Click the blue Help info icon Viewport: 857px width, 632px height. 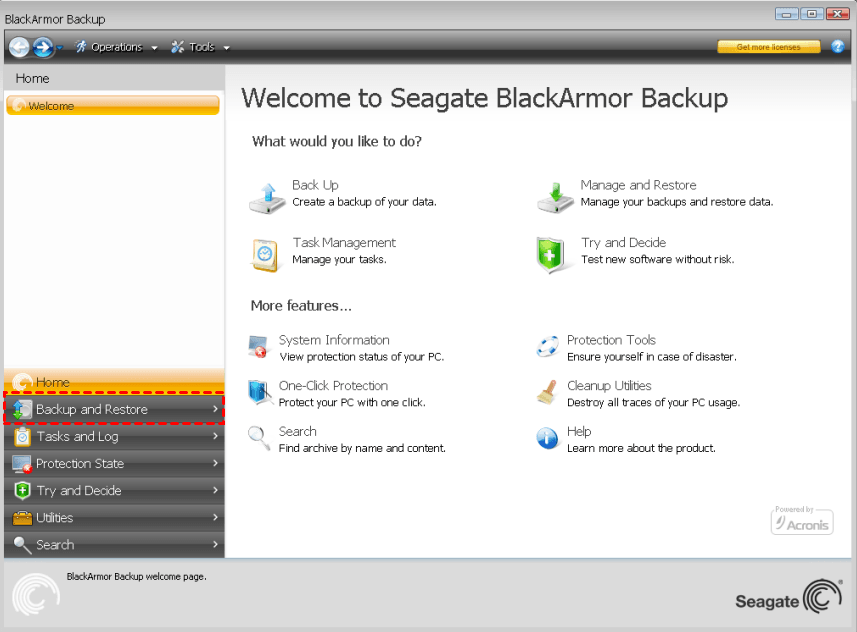(547, 438)
